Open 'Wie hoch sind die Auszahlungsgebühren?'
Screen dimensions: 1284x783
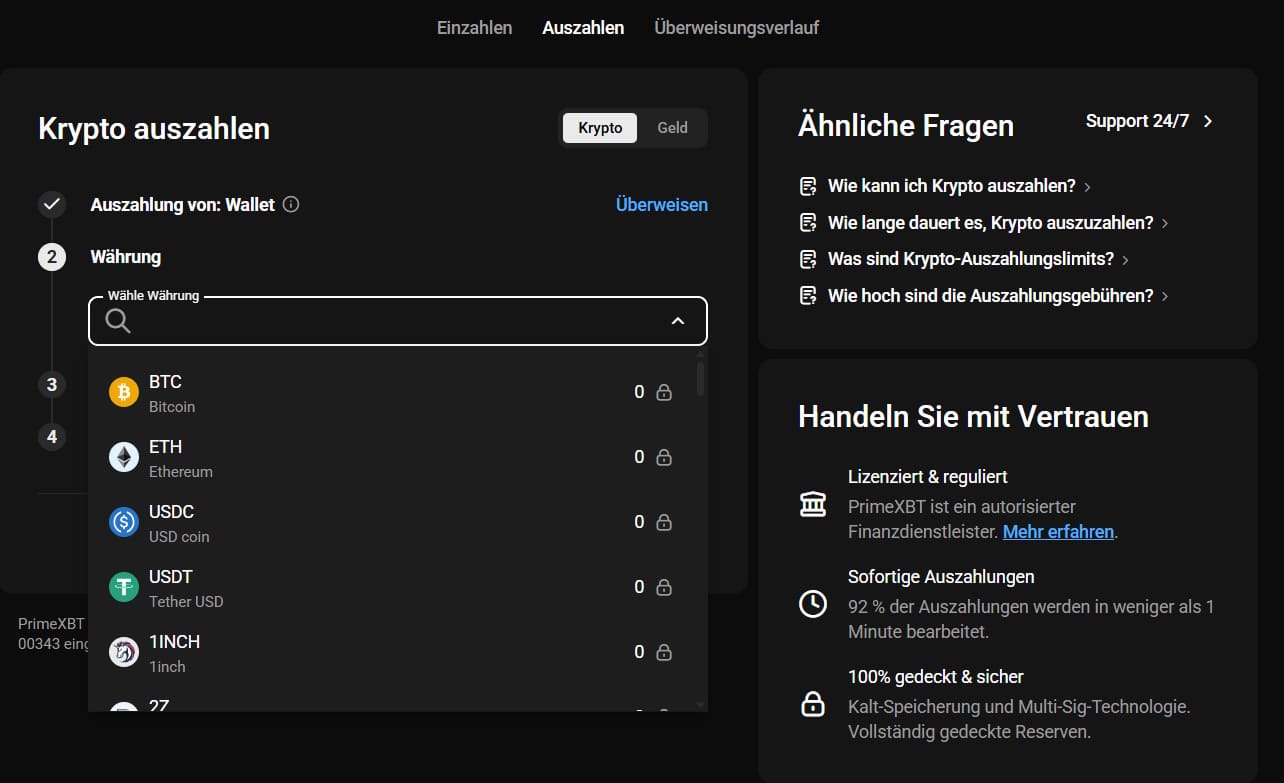pyautogui.click(x=990, y=296)
